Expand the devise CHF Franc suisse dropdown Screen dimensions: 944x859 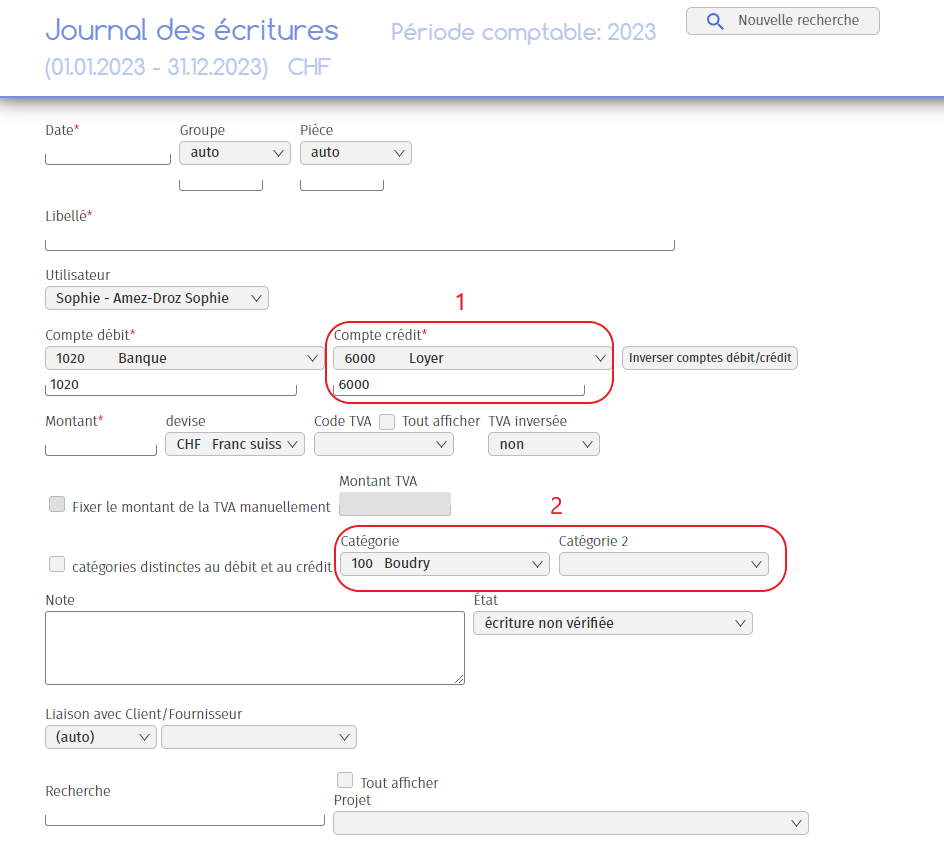234,444
